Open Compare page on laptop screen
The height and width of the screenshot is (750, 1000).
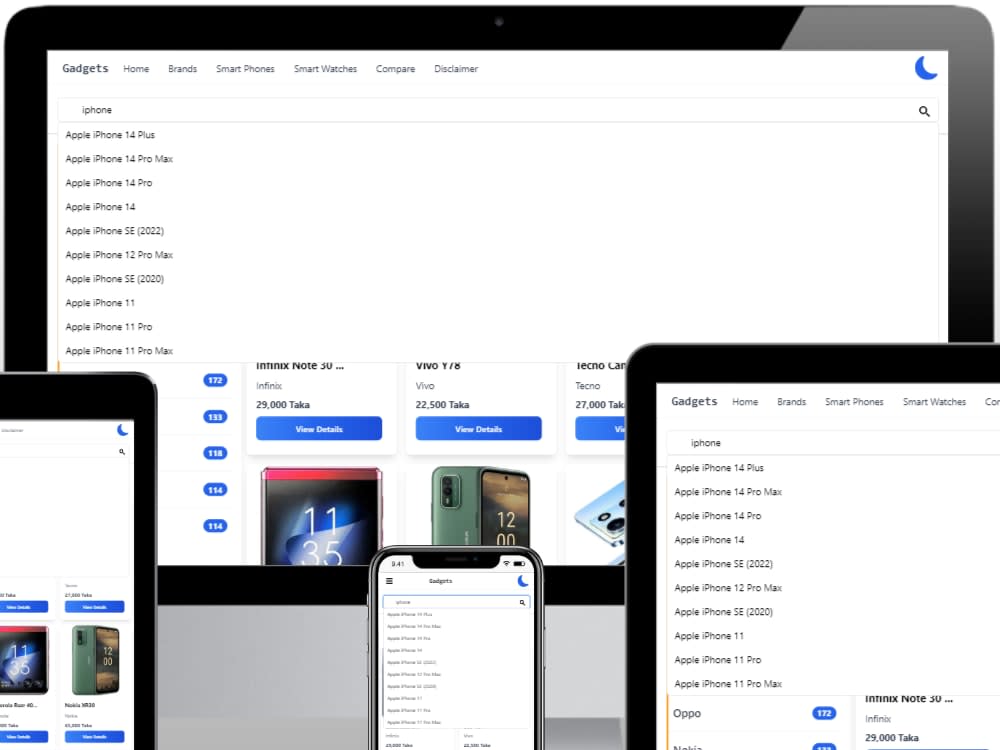point(395,69)
